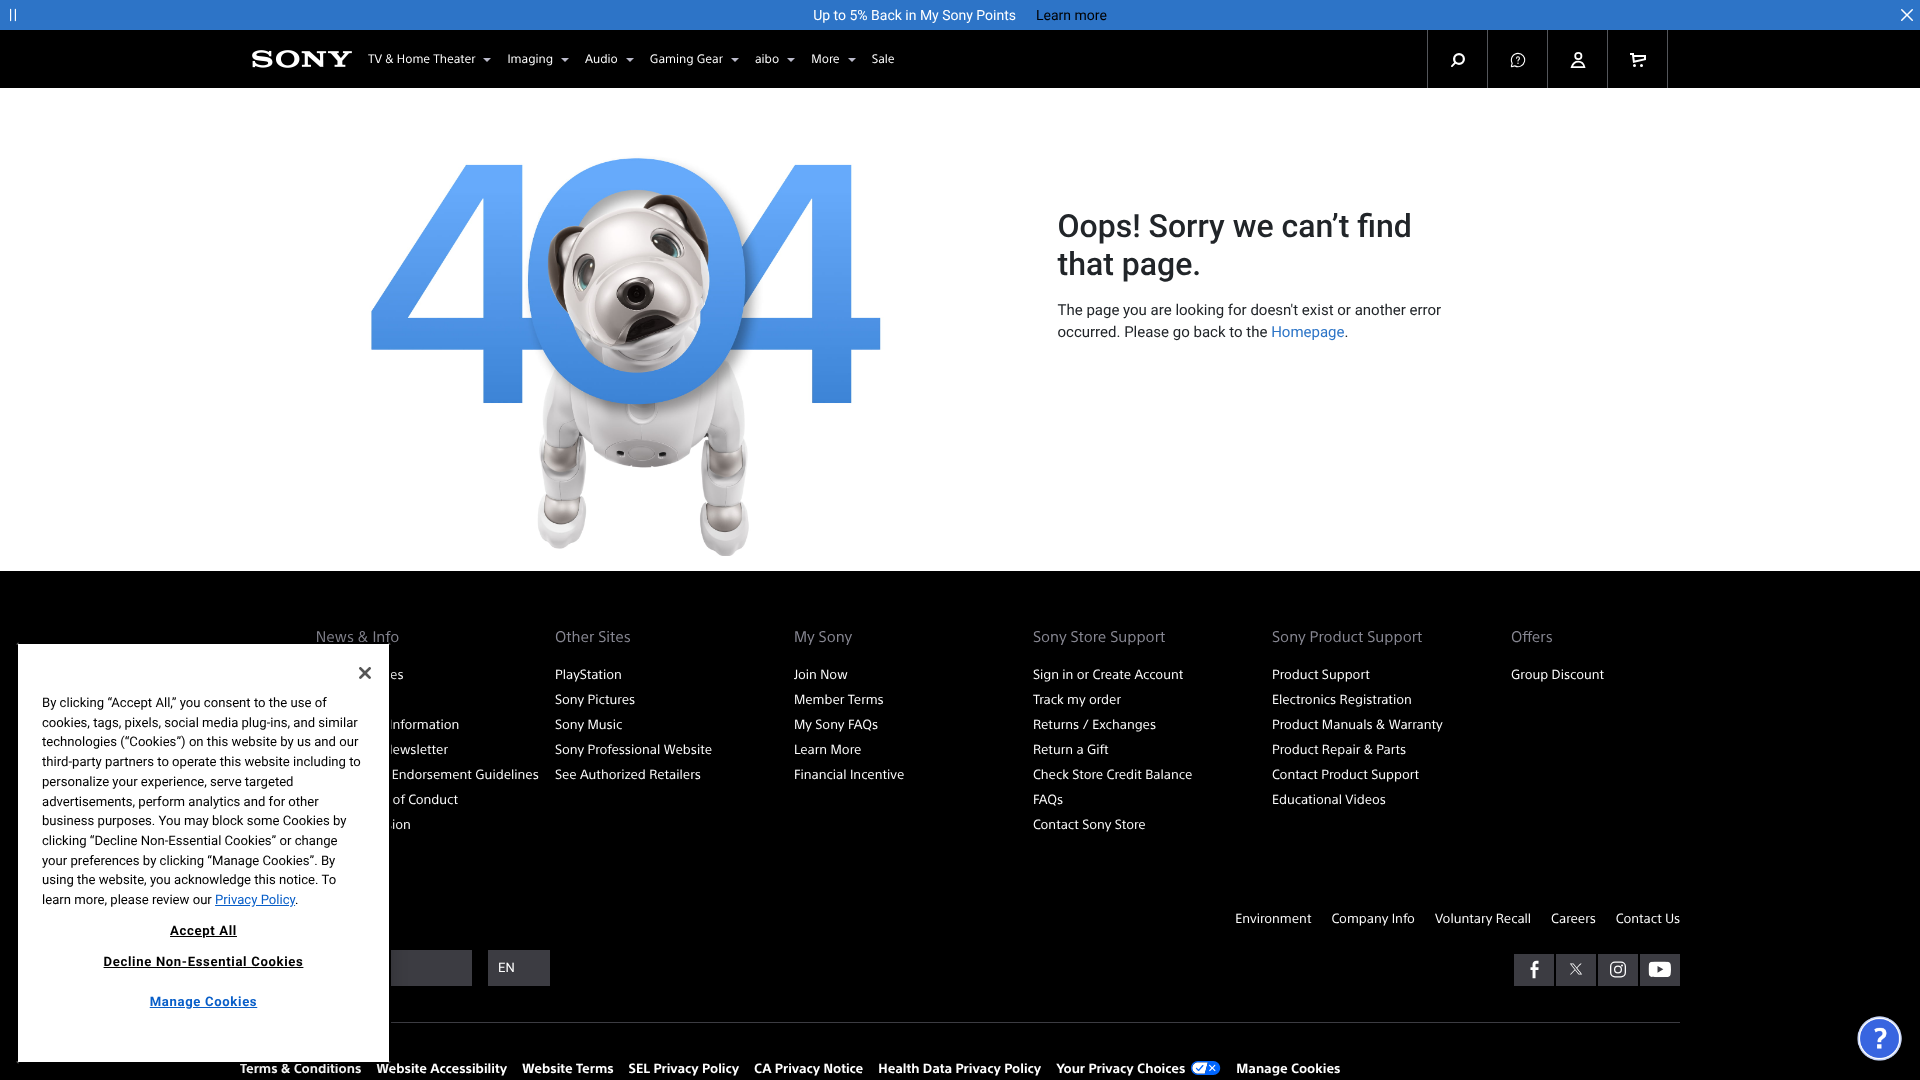Click the Homepage link in error message
1920x1080 pixels.
coord(1307,332)
